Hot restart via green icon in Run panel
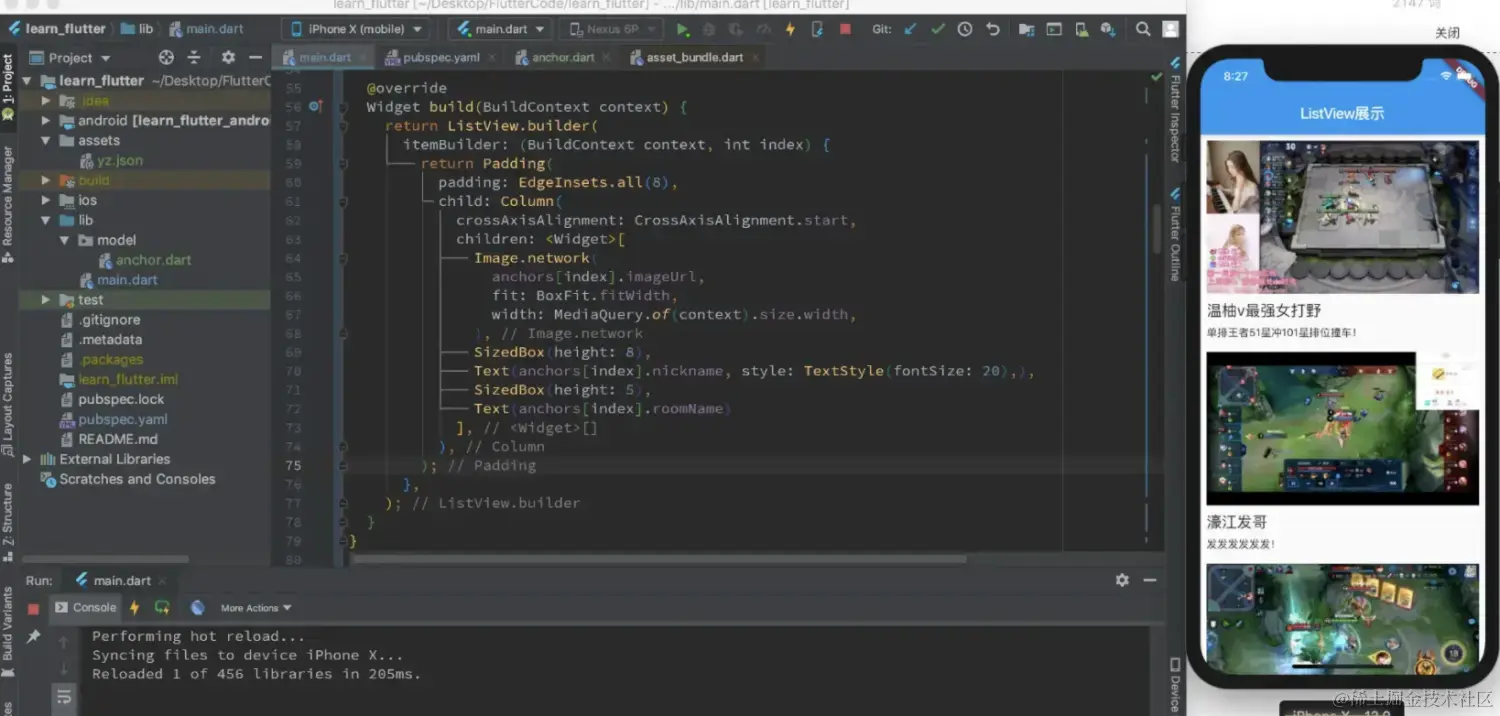1500x716 pixels. pyautogui.click(x=162, y=608)
